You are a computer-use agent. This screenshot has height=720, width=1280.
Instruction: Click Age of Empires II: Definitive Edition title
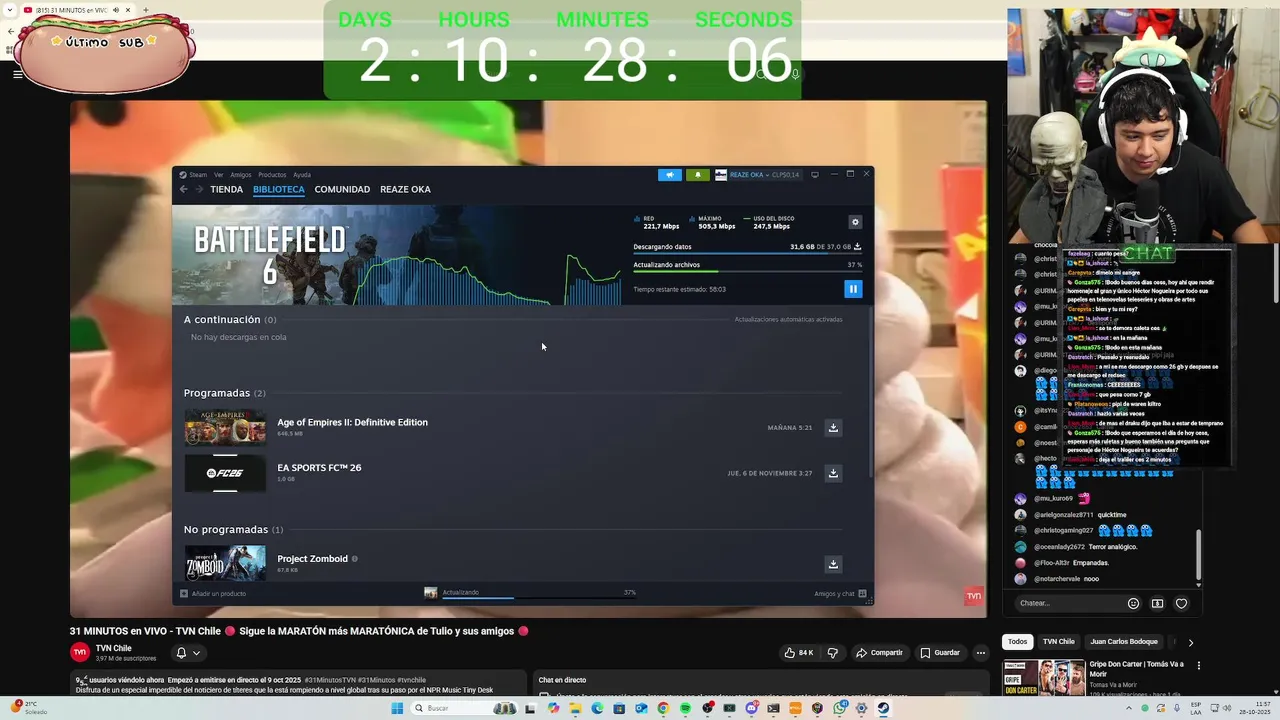pos(352,422)
